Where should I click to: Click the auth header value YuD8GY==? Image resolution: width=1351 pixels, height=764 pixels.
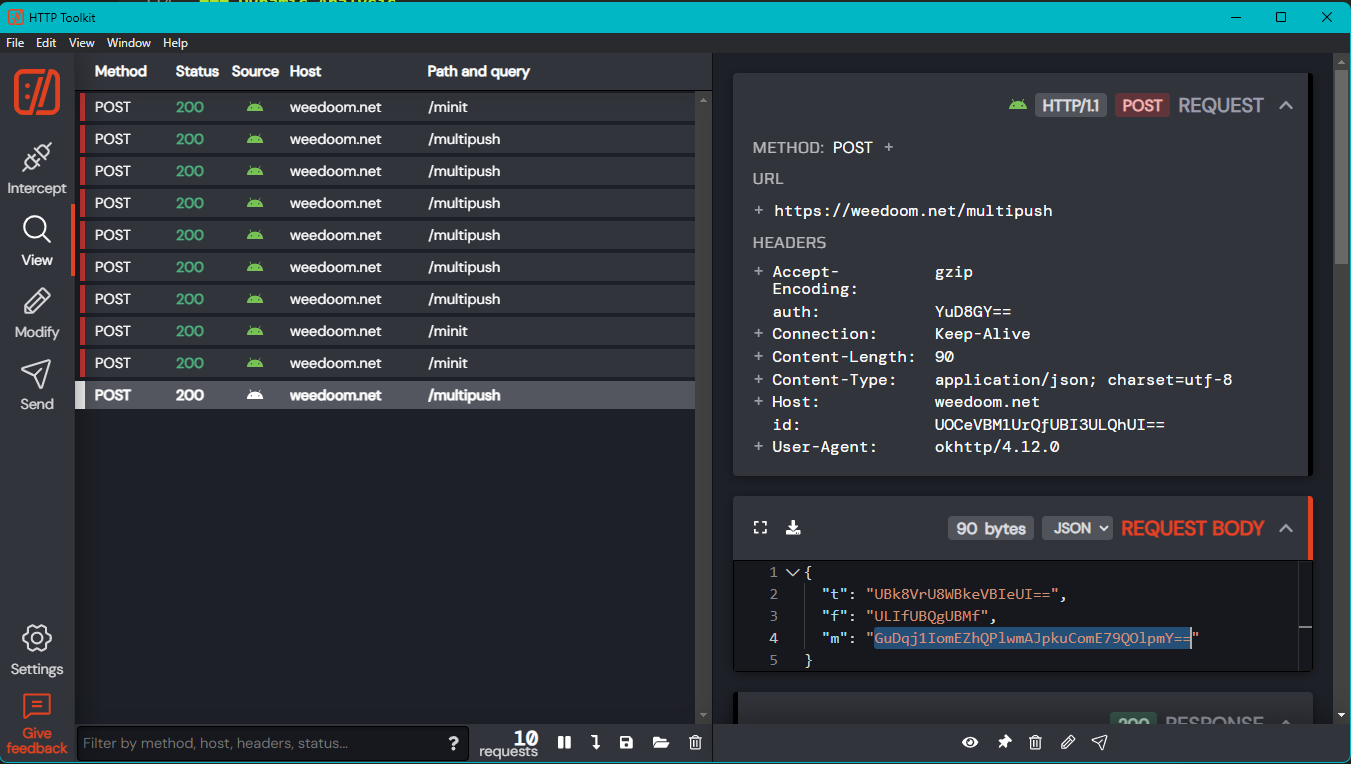coord(973,312)
